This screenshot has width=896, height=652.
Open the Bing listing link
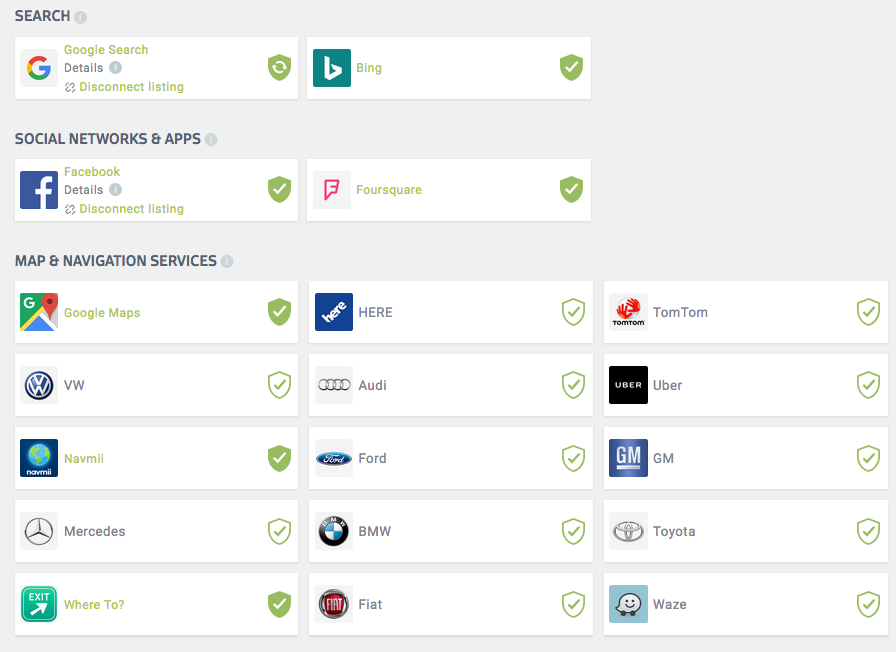point(369,67)
